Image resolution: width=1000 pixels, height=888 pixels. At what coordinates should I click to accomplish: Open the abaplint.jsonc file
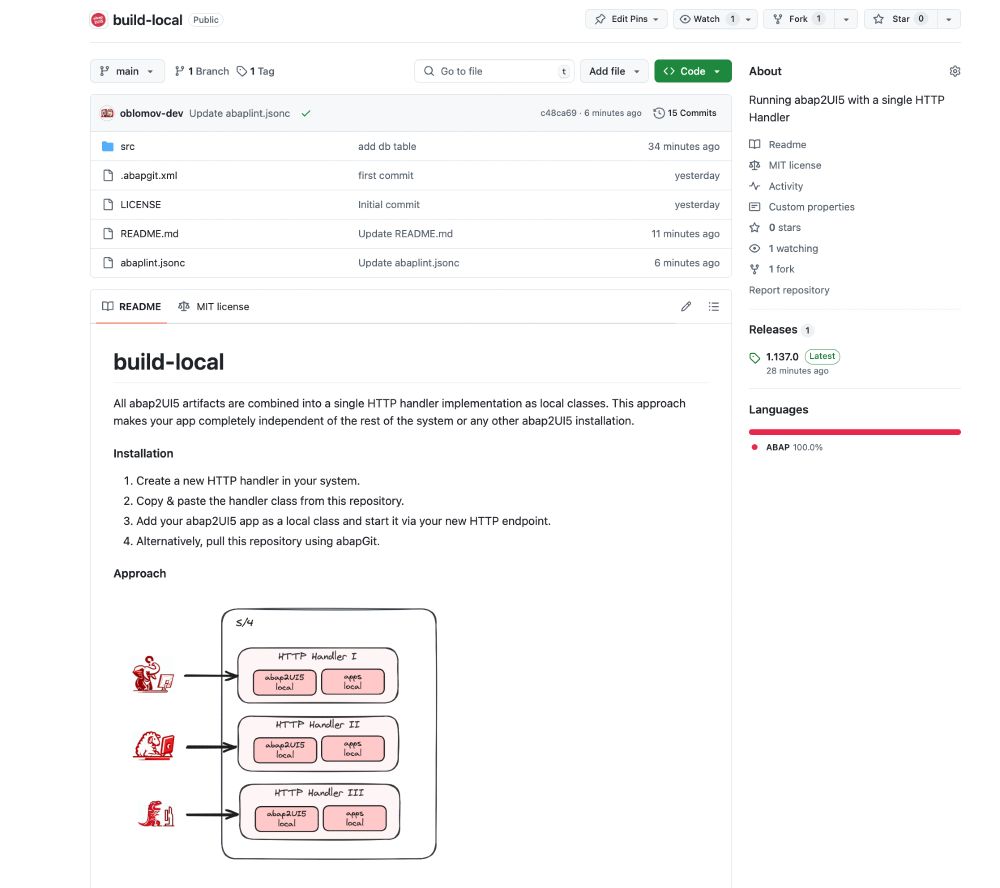coord(152,263)
